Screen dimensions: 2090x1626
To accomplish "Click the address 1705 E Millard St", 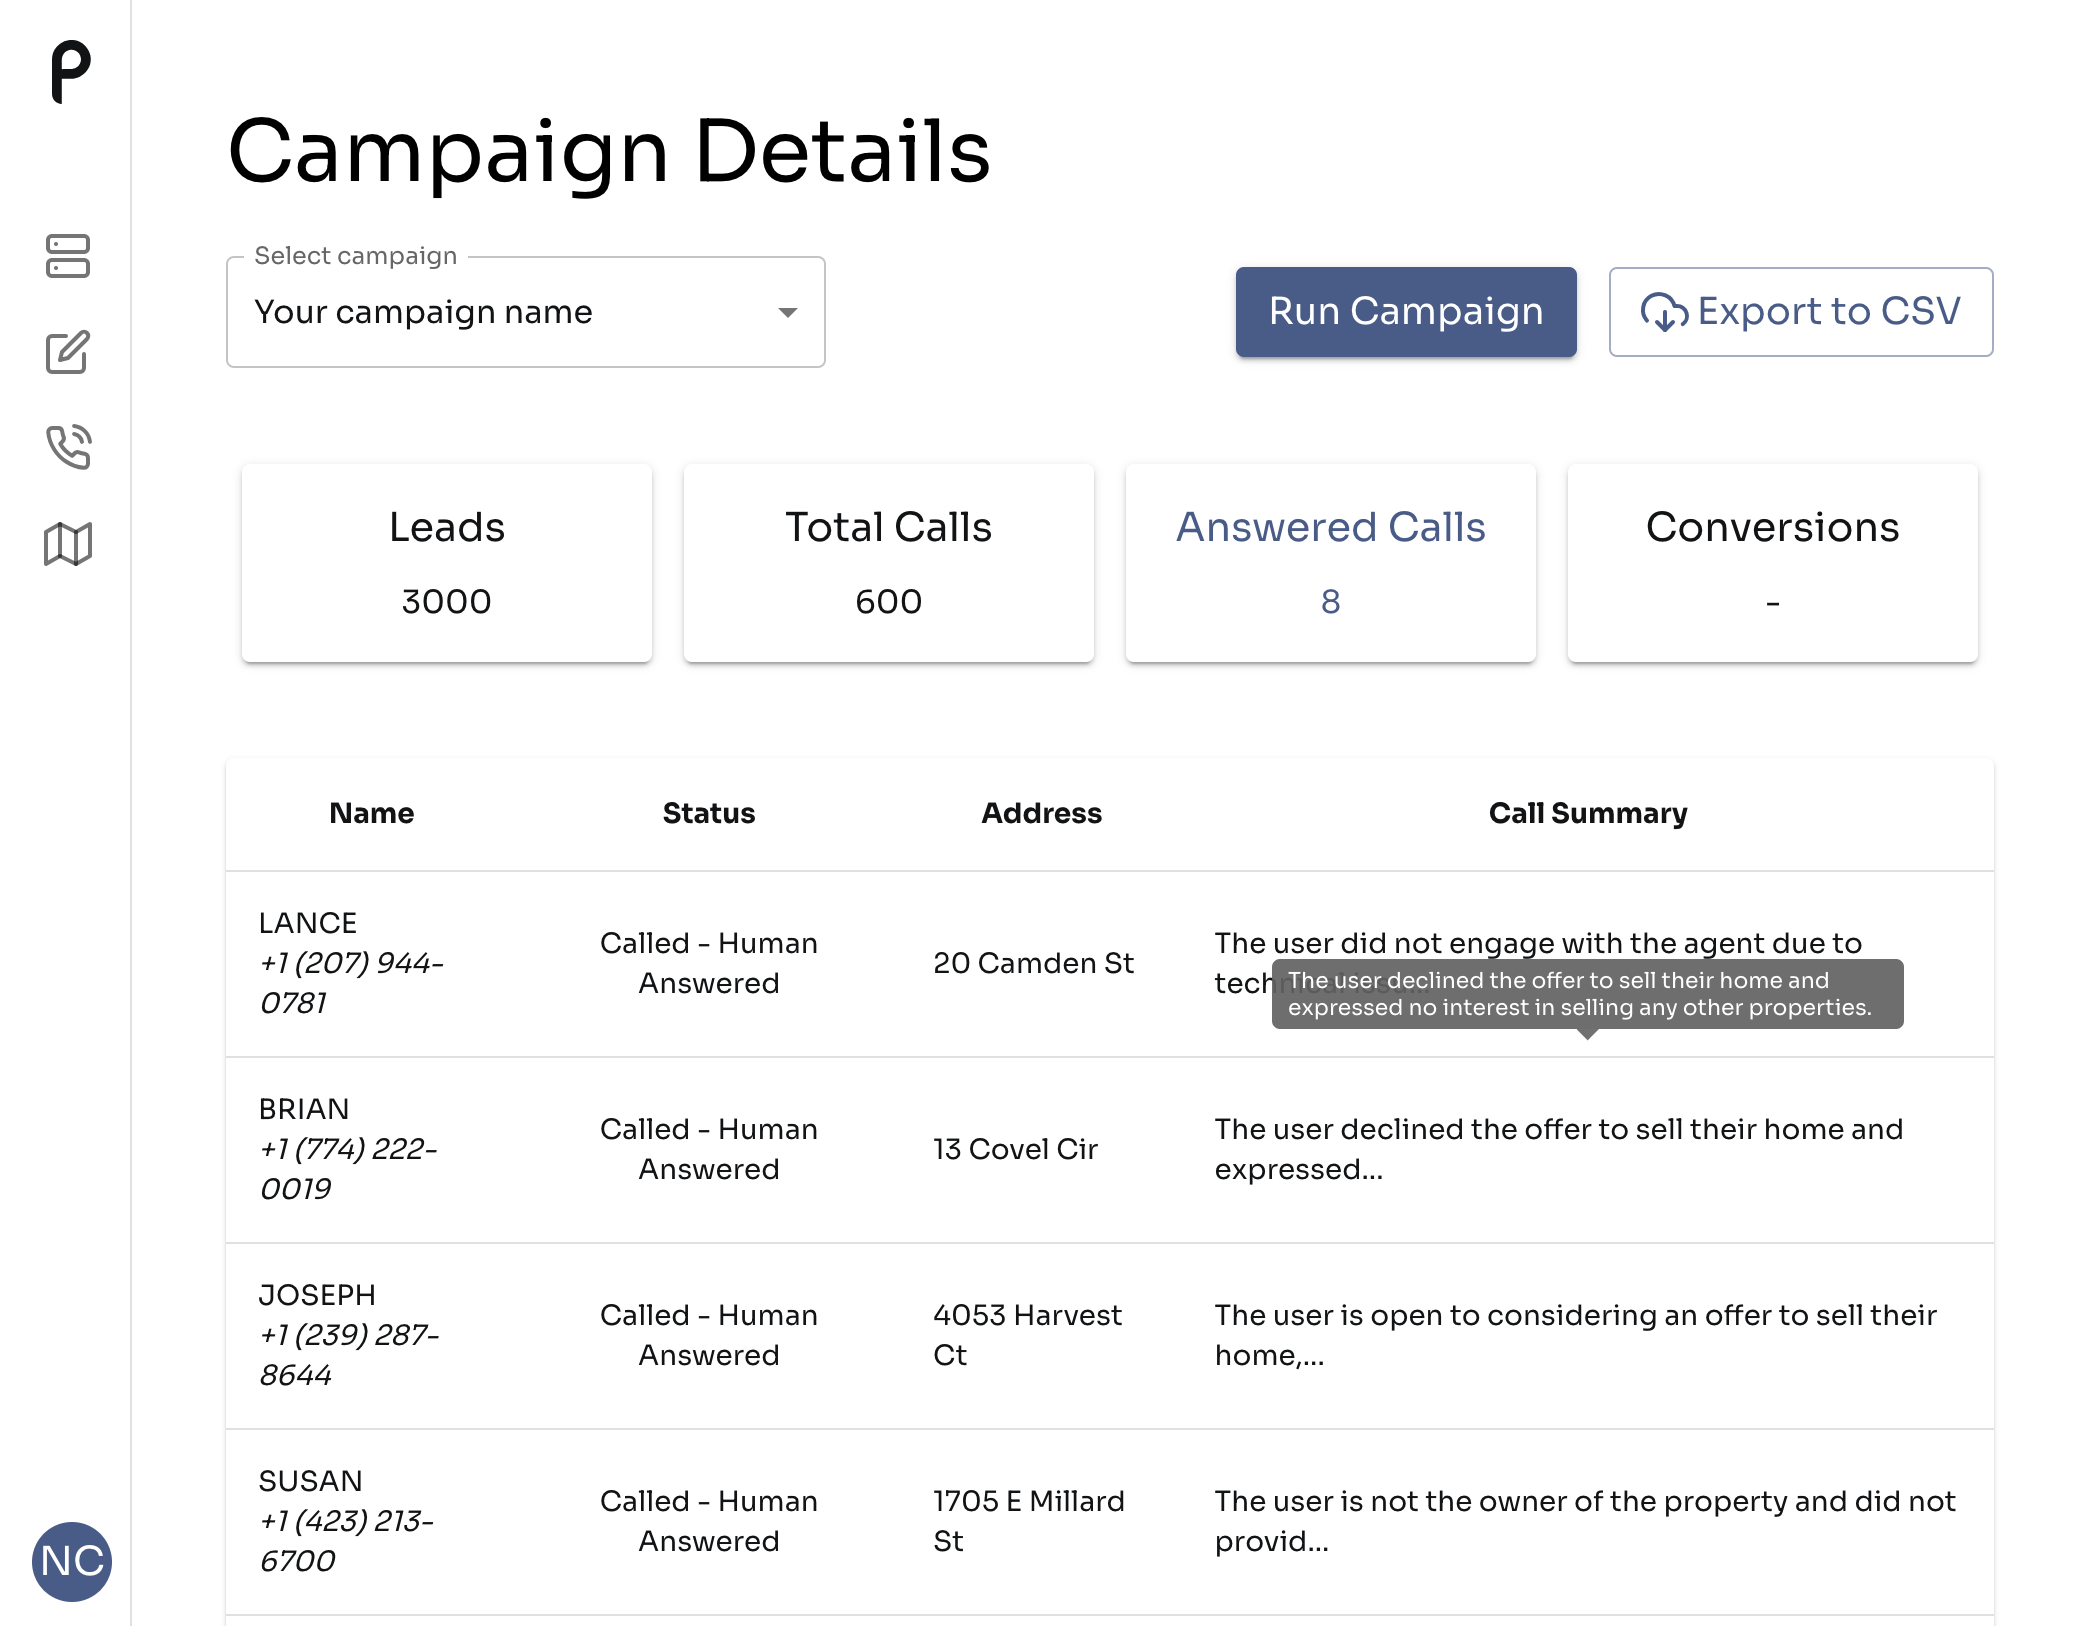I will [1029, 1521].
